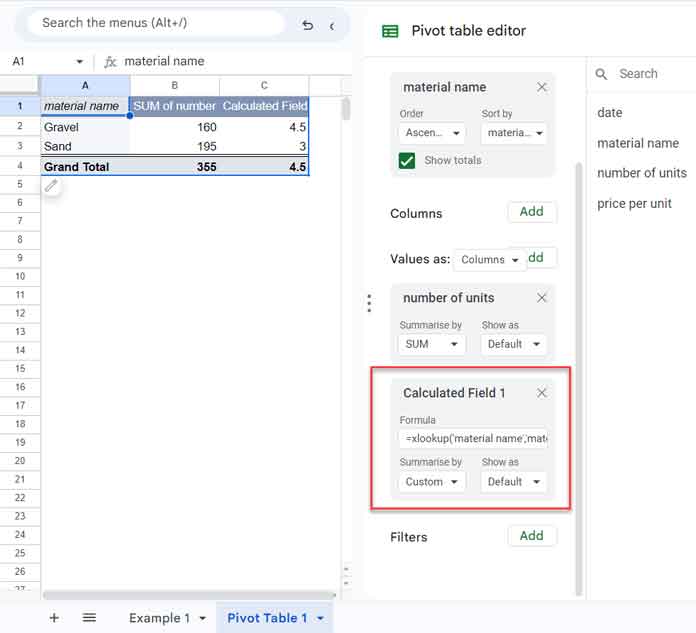
Task: Open the all sheets list icon
Action: coord(89,617)
